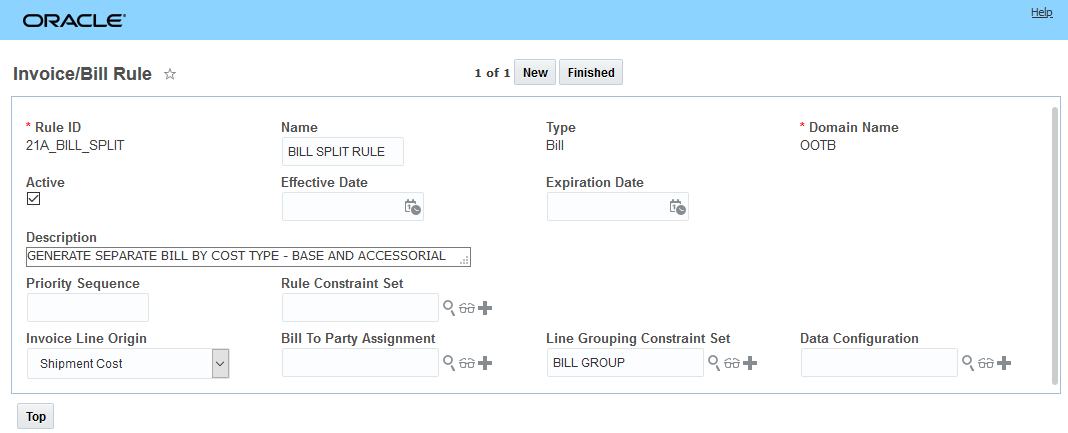The width and height of the screenshot is (1068, 433).
Task: Open the Help link
Action: click(x=1041, y=12)
